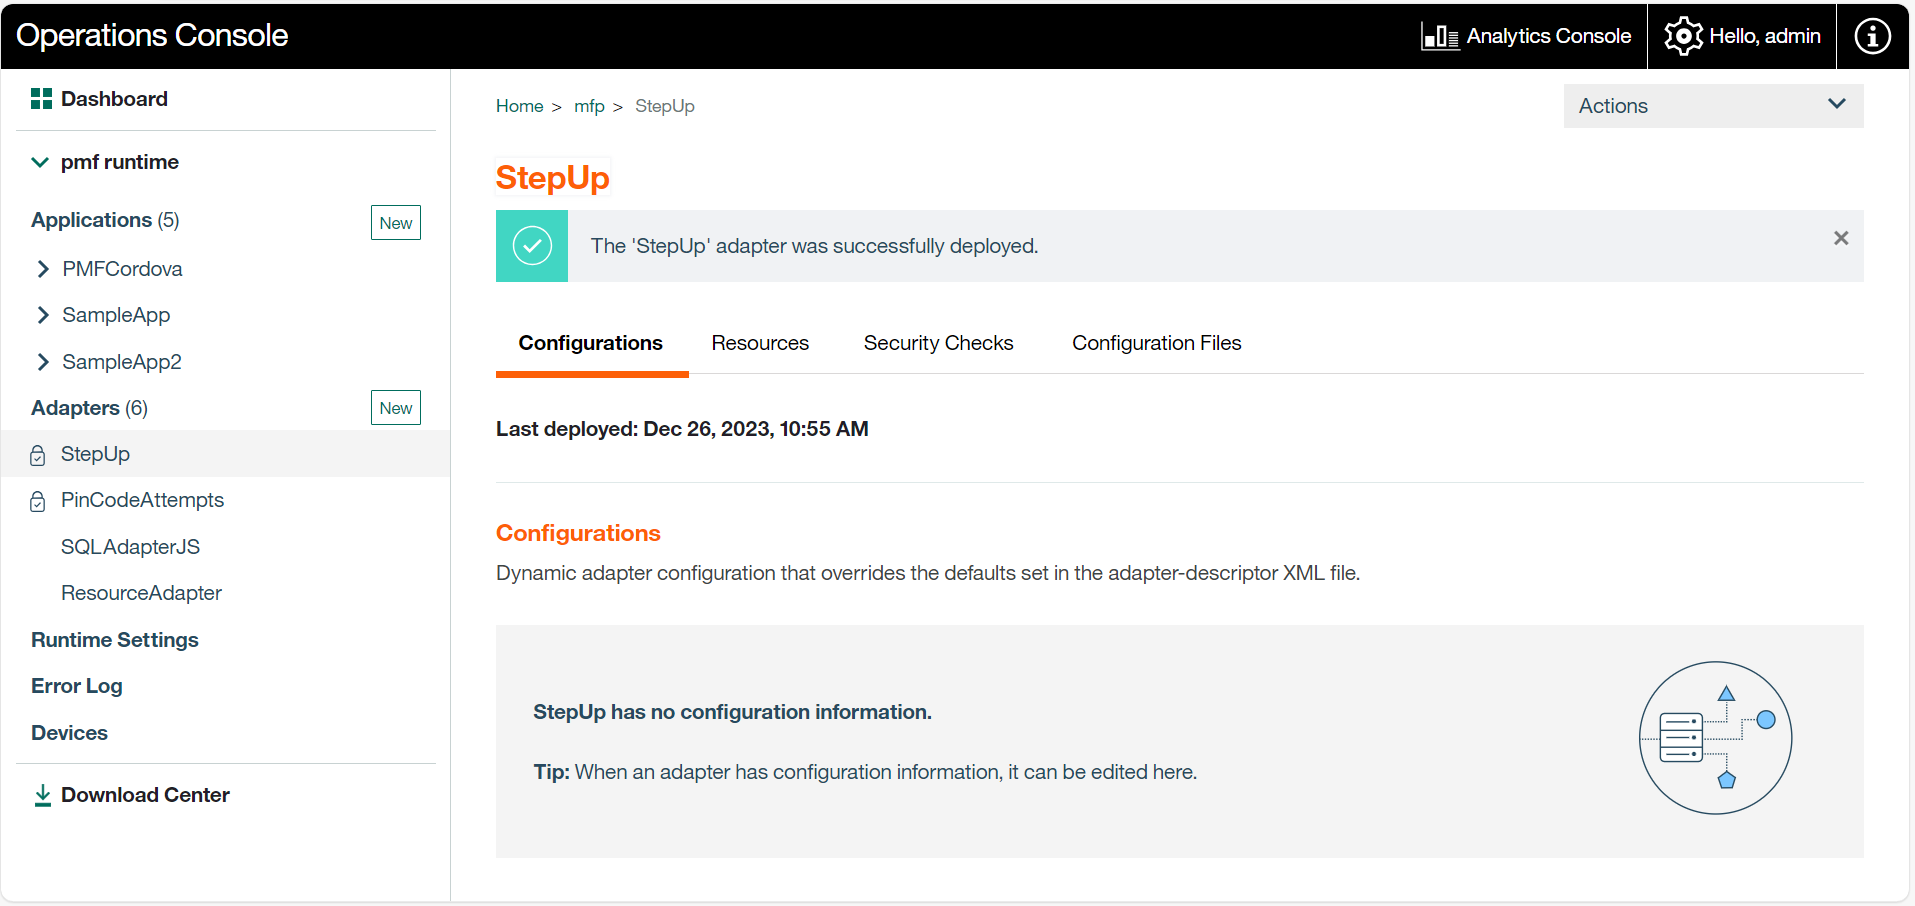Click the Download Center arrow icon
Image resolution: width=1915 pixels, height=906 pixels.
(42, 795)
